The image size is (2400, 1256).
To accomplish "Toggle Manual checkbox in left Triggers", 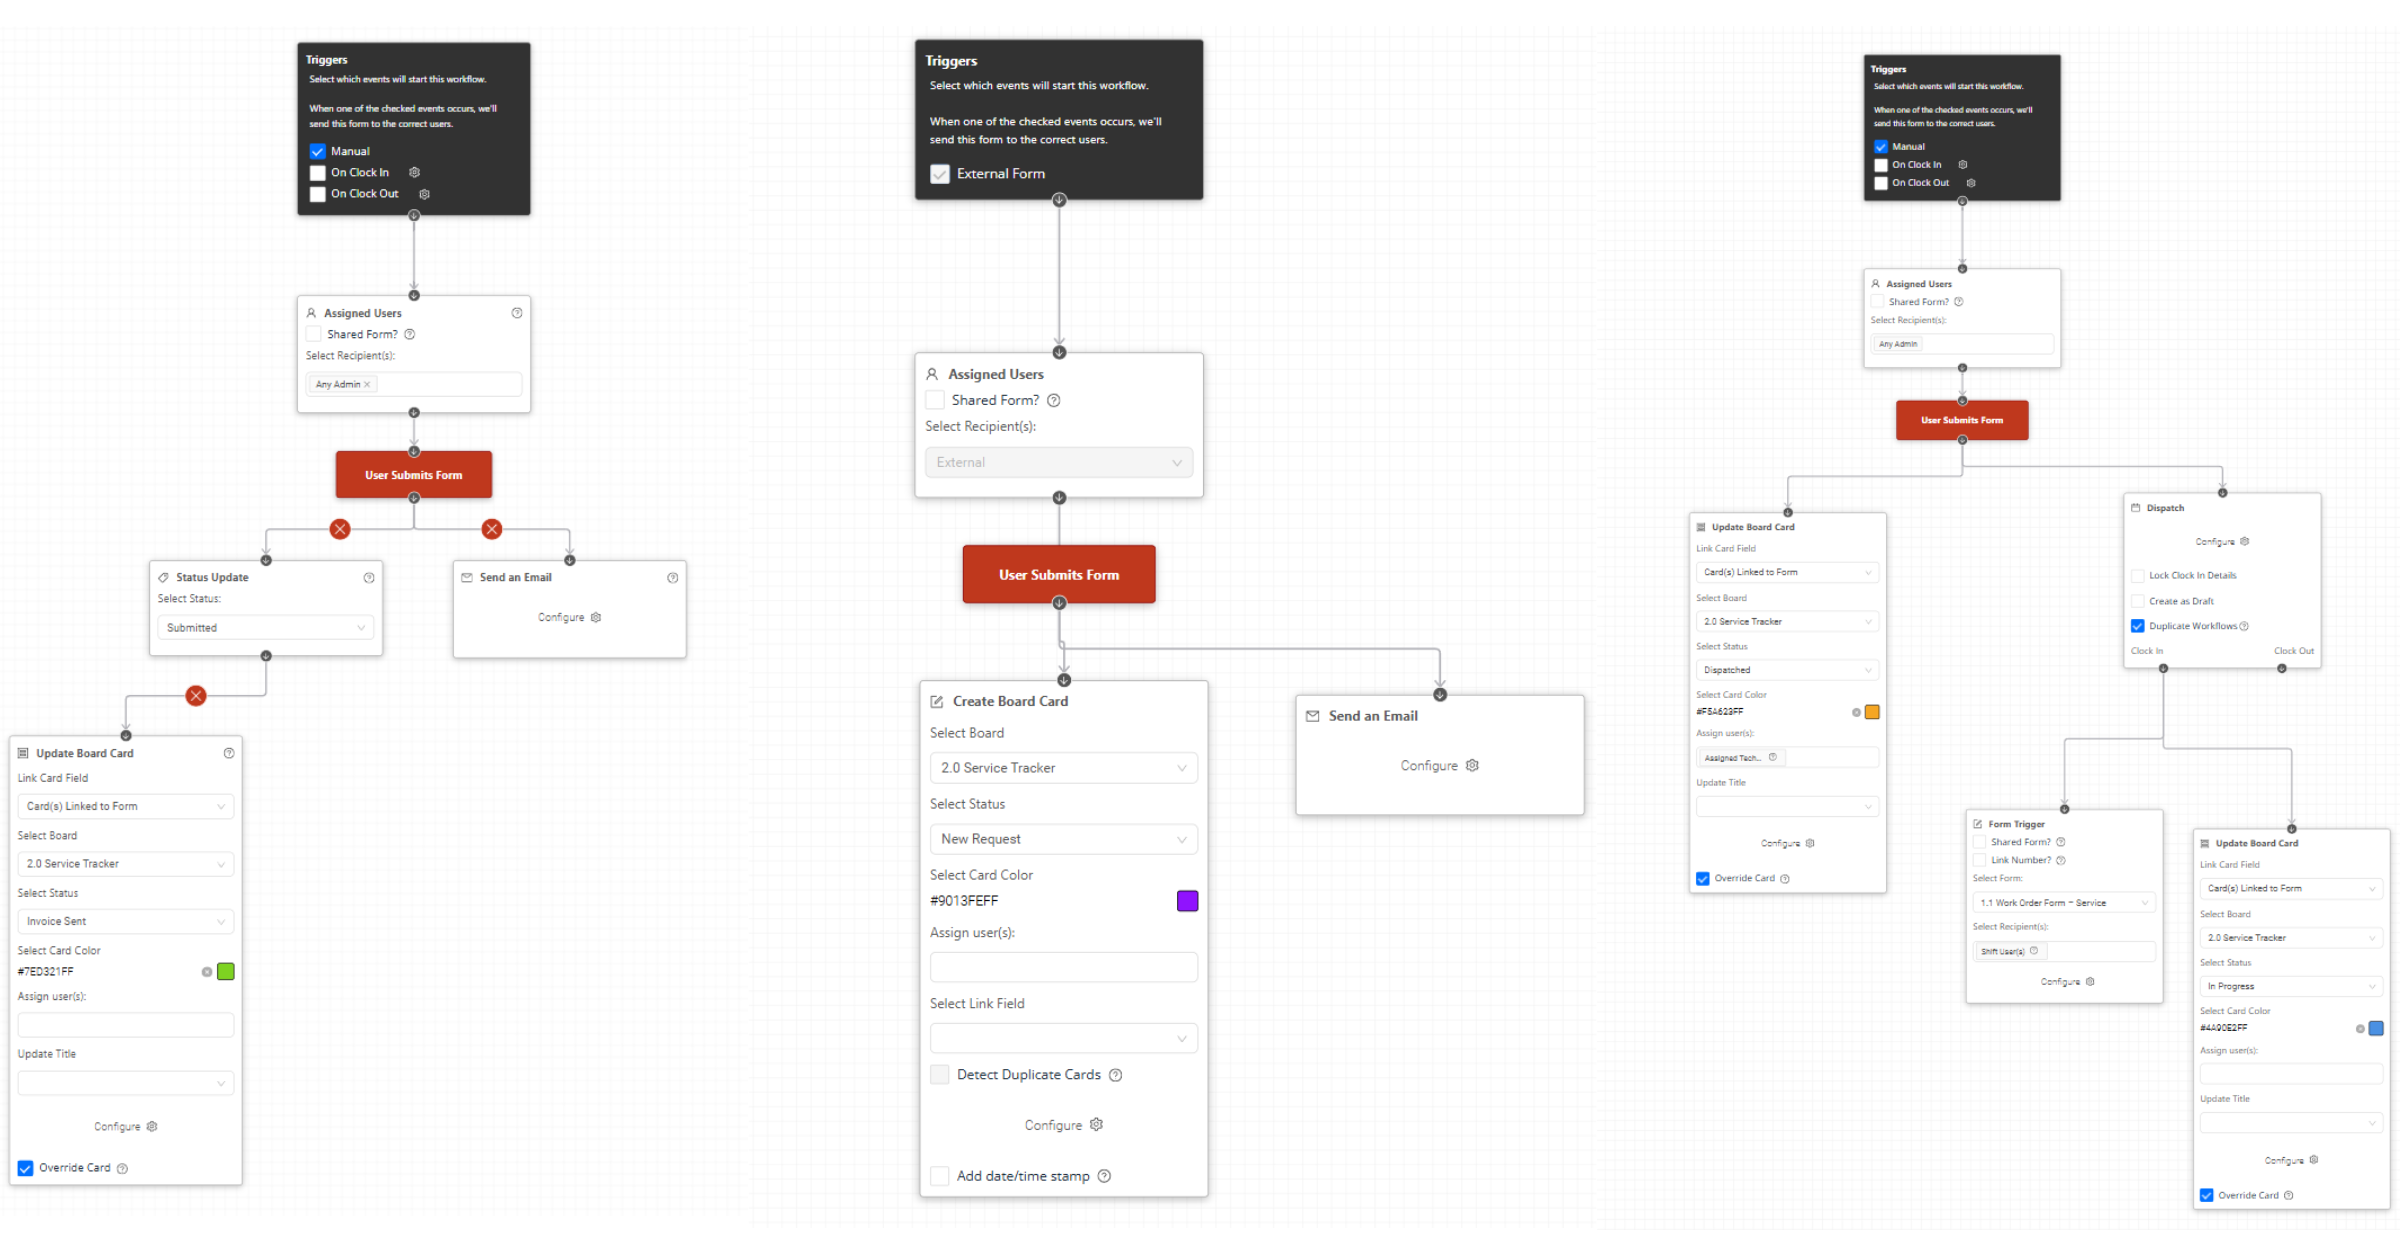I will [318, 151].
